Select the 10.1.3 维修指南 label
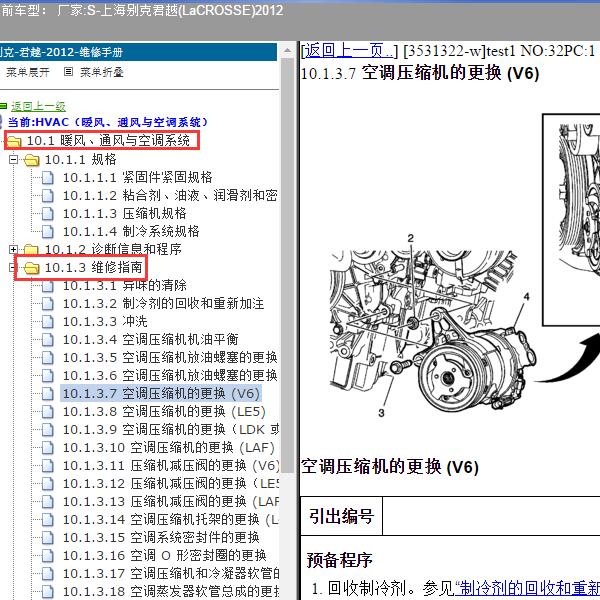This screenshot has height=600, width=600. [x=94, y=267]
